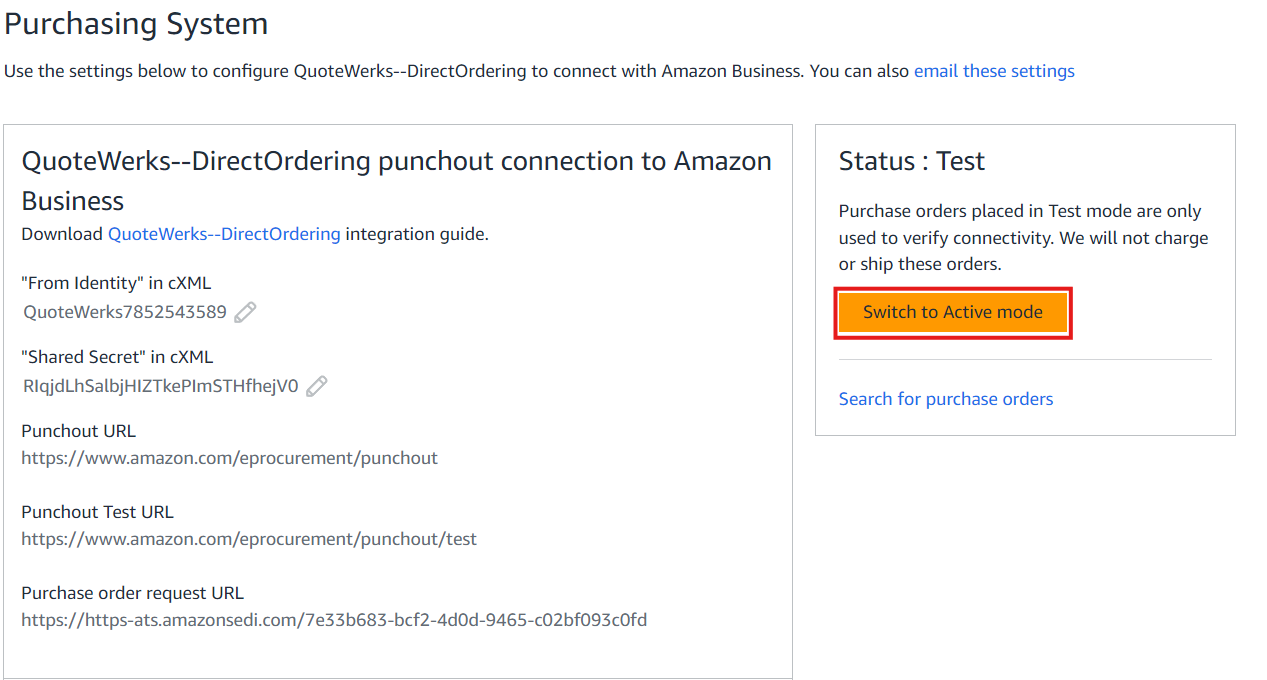Click the Test mode description paragraph

tap(1022, 238)
